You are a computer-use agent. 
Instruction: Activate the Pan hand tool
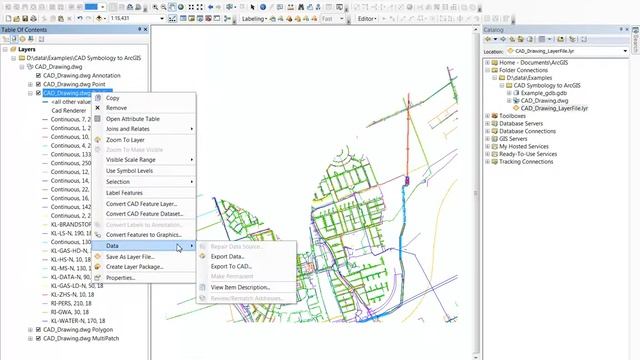(x=172, y=7)
